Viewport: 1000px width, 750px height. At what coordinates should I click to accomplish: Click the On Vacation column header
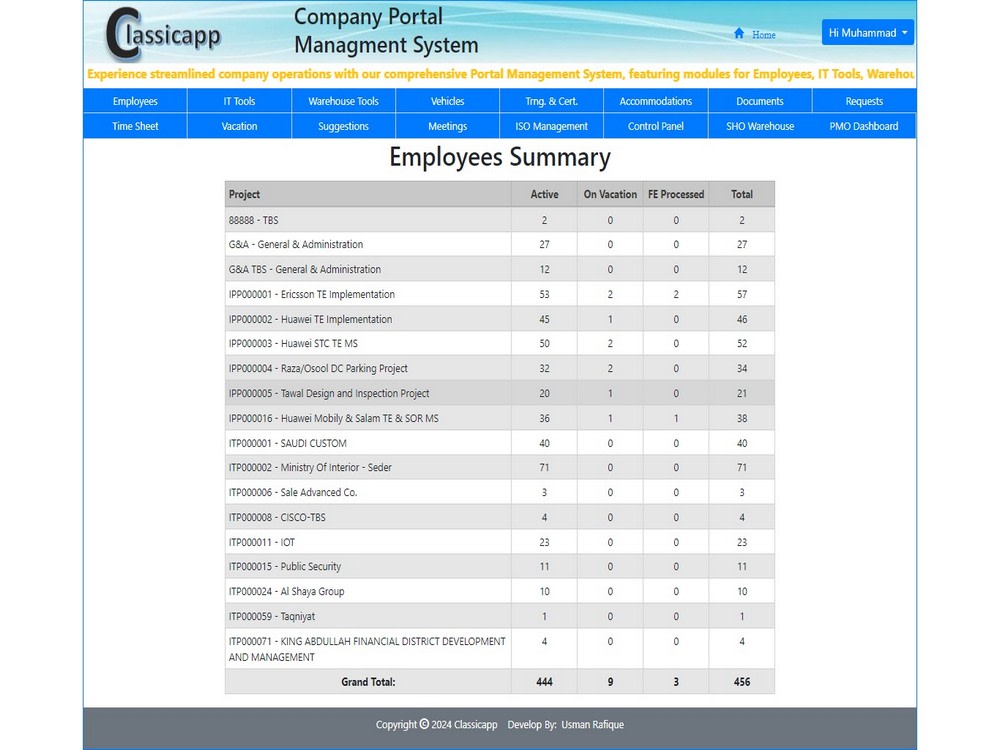click(610, 194)
